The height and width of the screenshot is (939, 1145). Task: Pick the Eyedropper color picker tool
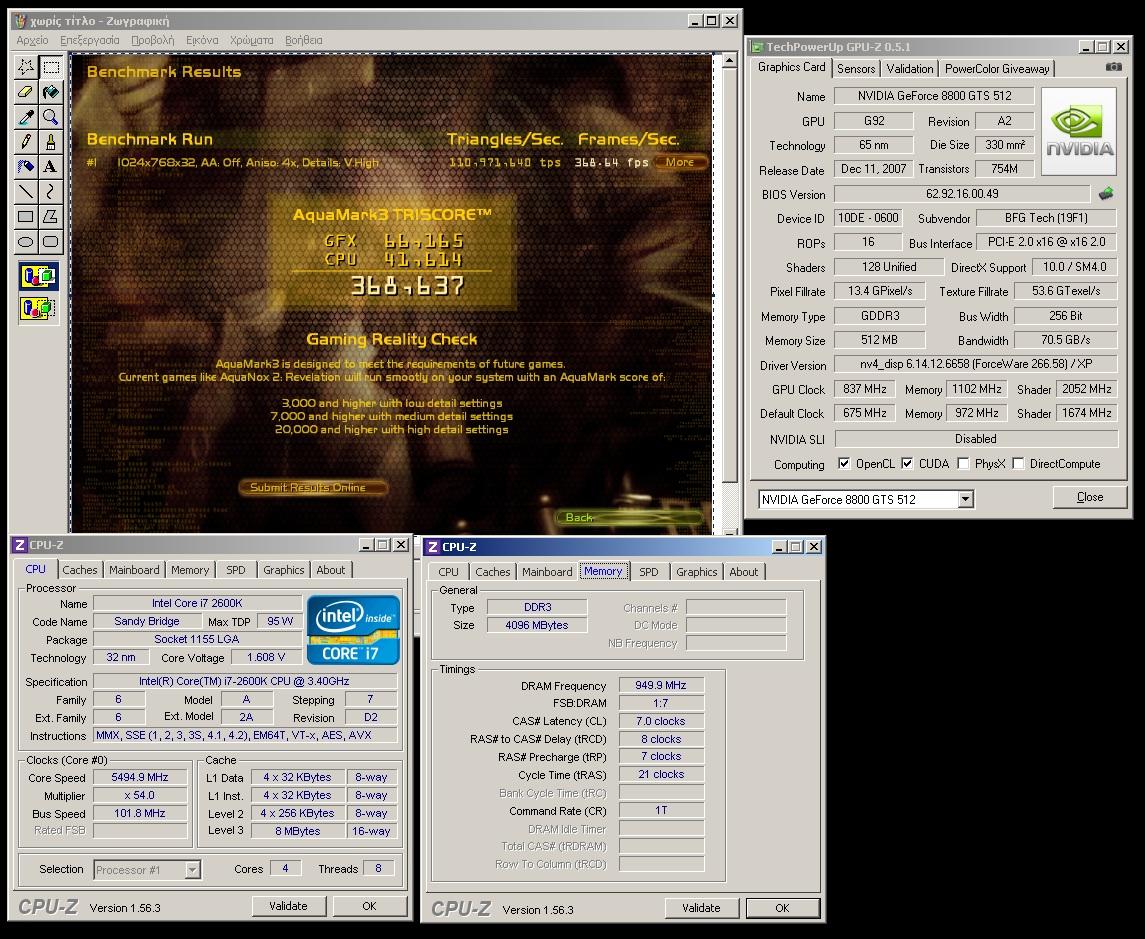tap(26, 117)
